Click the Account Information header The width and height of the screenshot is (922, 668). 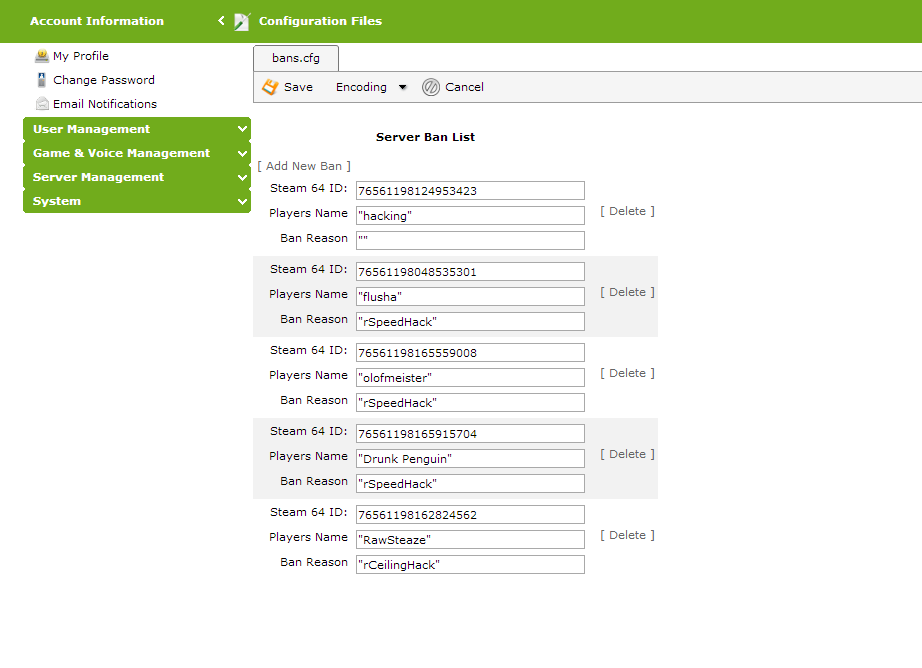97,21
